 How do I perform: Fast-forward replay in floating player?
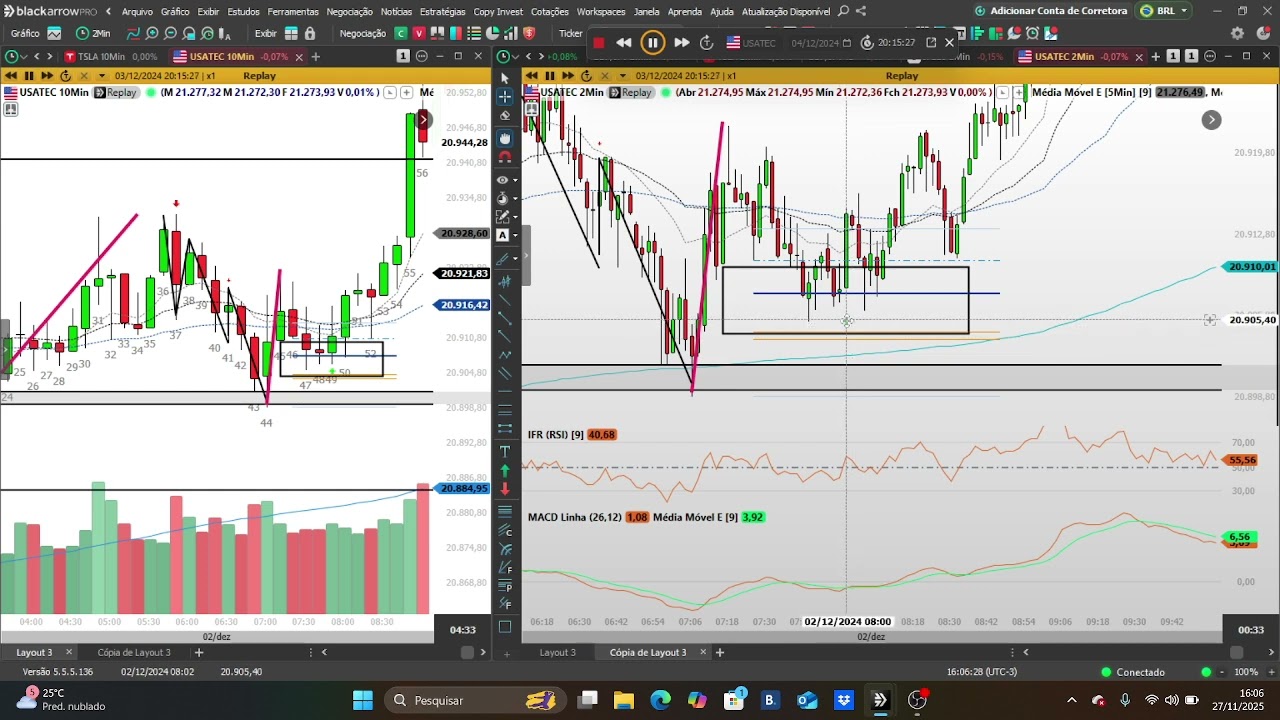pyautogui.click(x=681, y=42)
